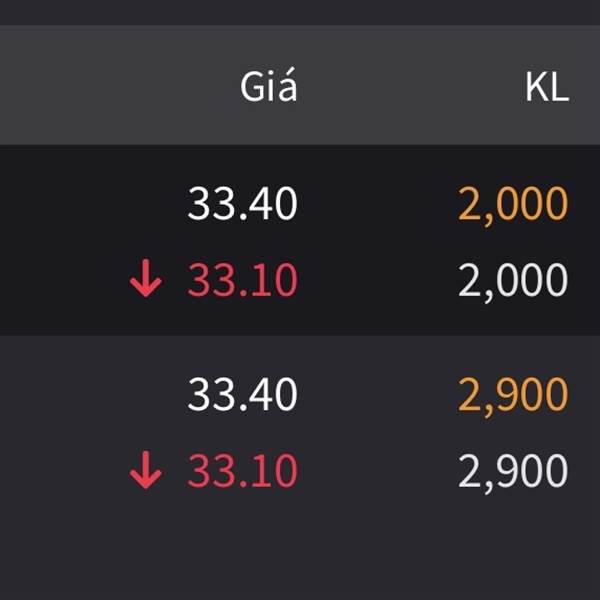
Task: Click the empty area below the 2,900 rows
Action: [x=300, y=550]
